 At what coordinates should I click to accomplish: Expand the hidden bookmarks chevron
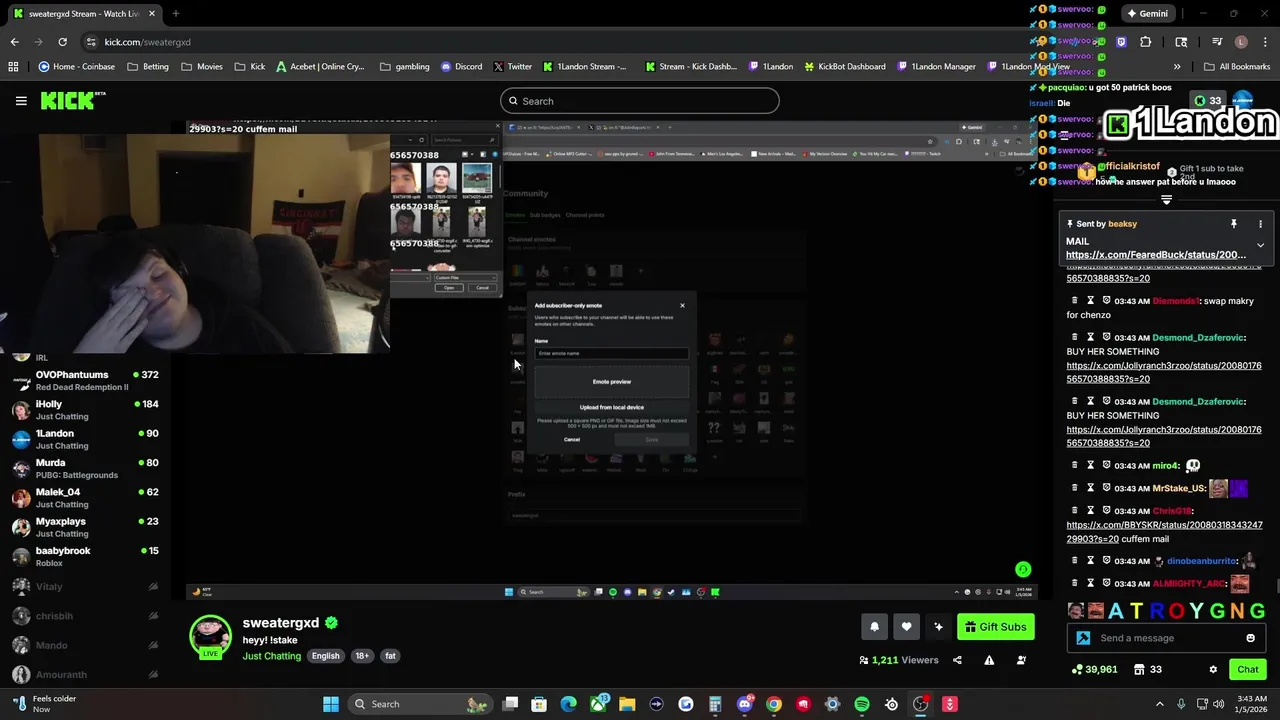pos(1177,67)
